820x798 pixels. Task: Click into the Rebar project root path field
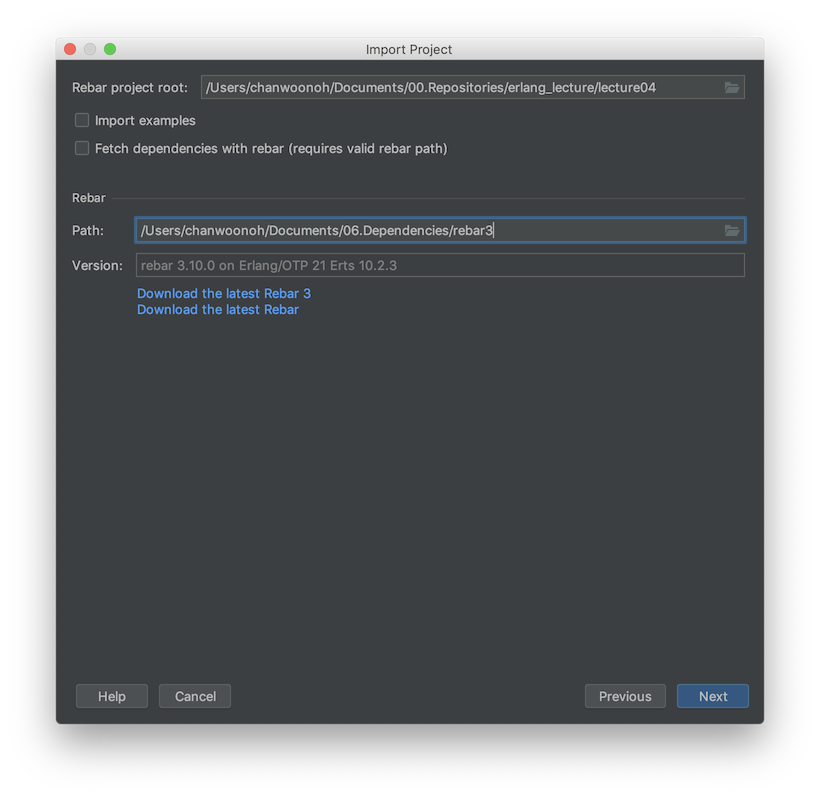tap(450, 87)
